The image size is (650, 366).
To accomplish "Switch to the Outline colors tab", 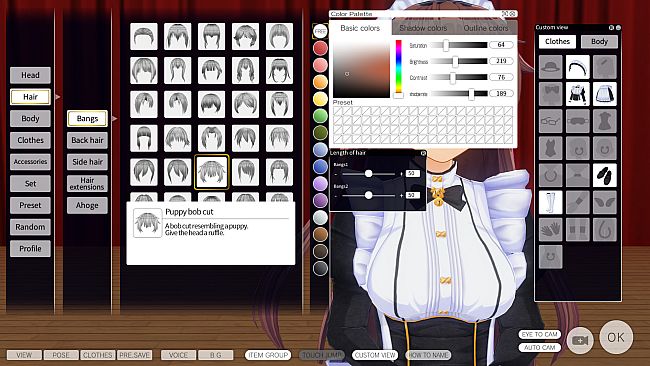I will [486, 28].
